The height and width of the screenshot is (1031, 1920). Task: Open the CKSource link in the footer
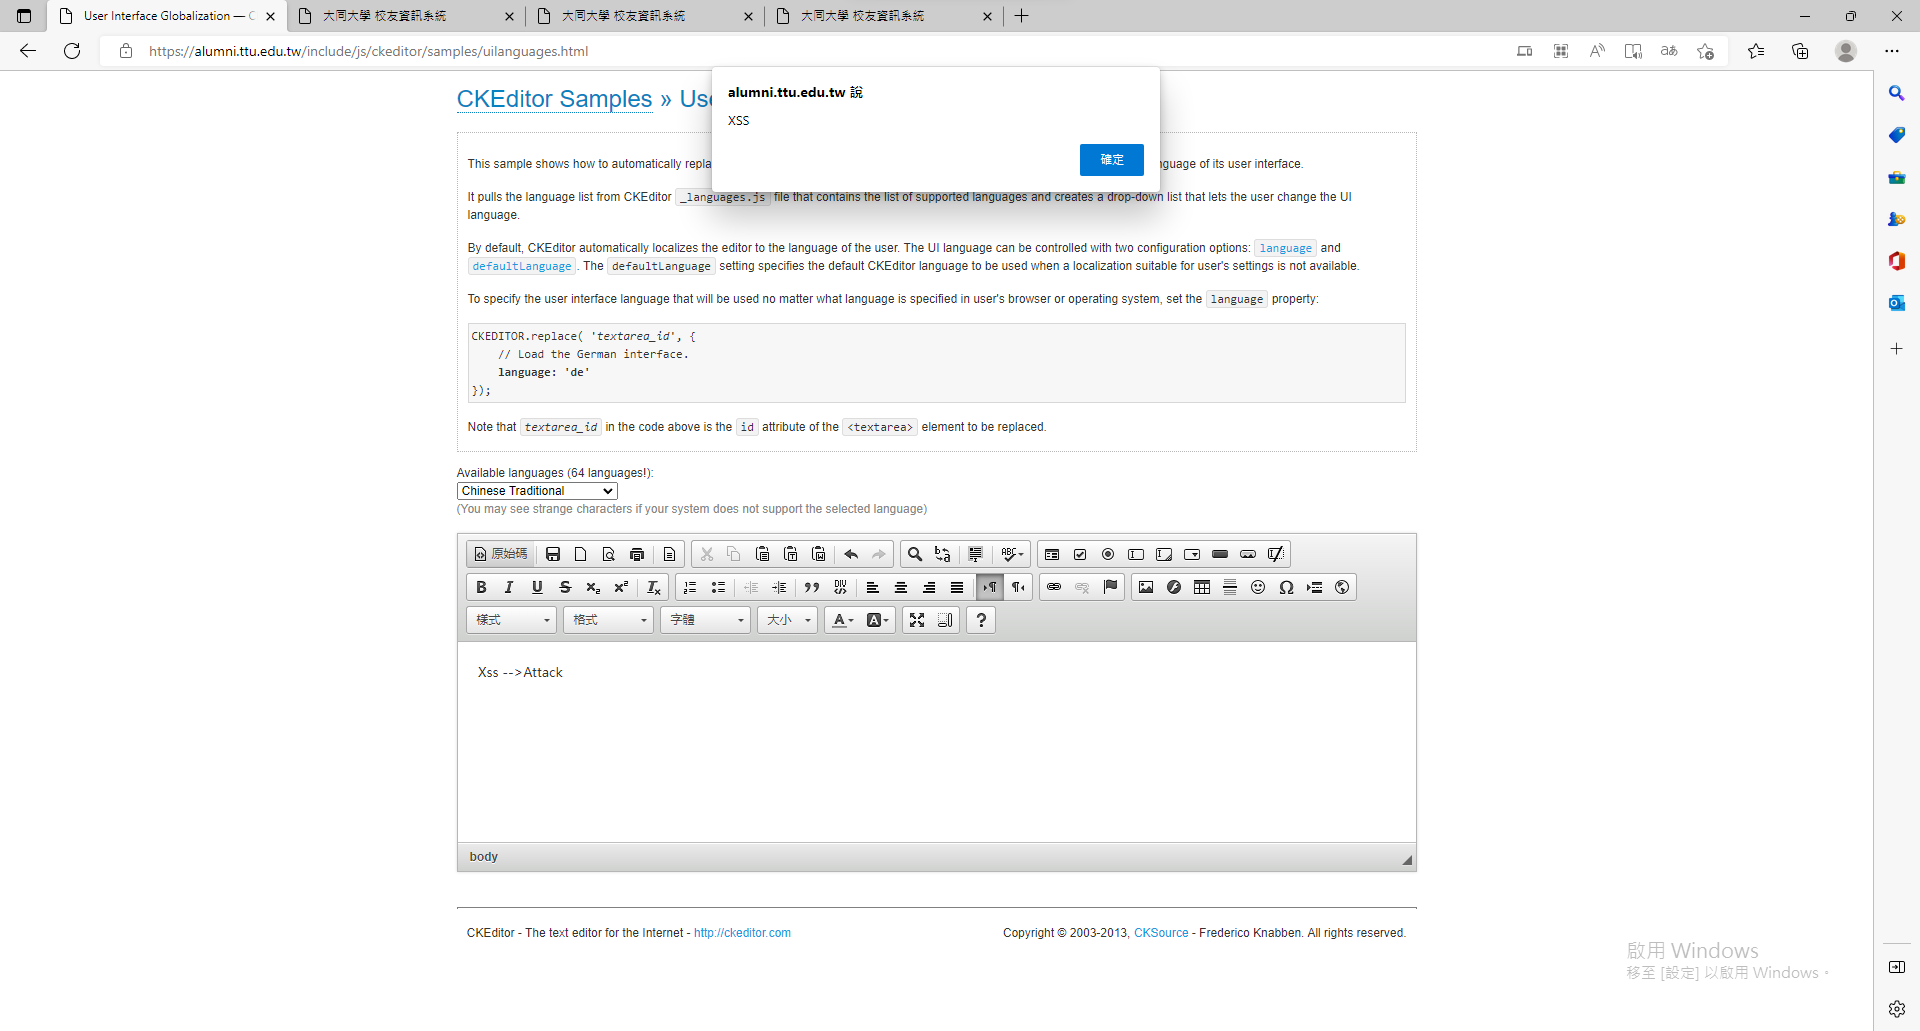pyautogui.click(x=1161, y=933)
